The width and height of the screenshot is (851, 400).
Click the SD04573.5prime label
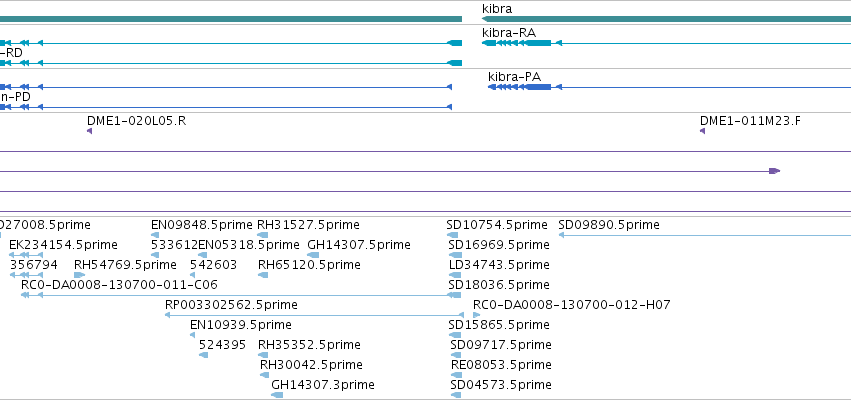(501, 385)
